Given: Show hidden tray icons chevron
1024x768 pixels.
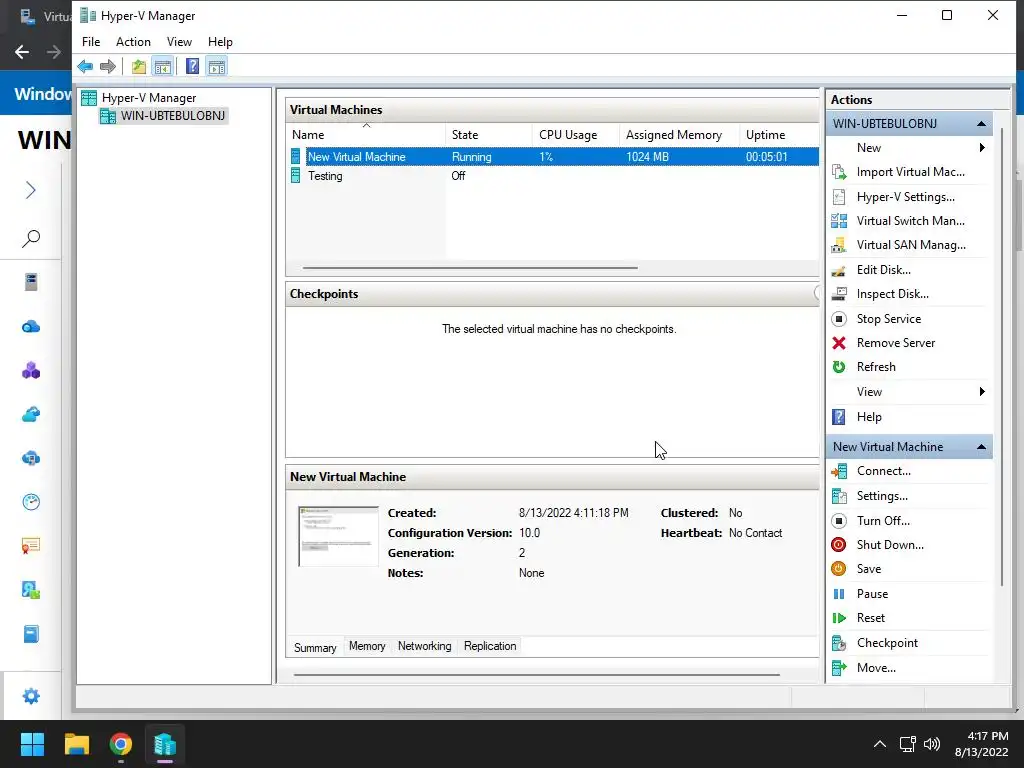Looking at the screenshot, I should tap(880, 744).
